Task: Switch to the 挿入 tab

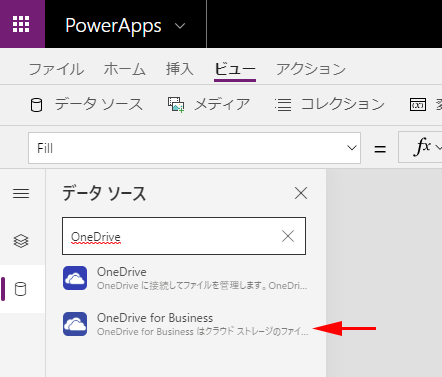Action: click(180, 69)
